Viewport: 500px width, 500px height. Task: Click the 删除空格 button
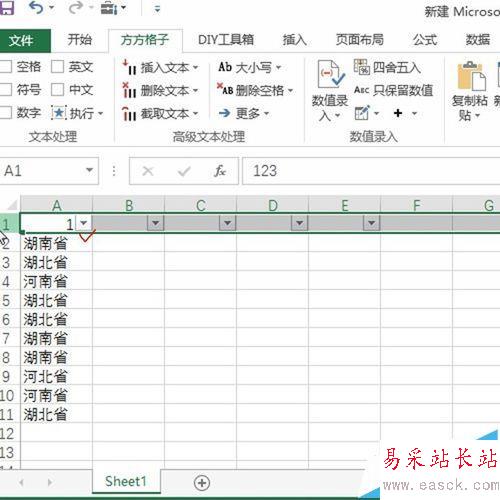(x=255, y=90)
